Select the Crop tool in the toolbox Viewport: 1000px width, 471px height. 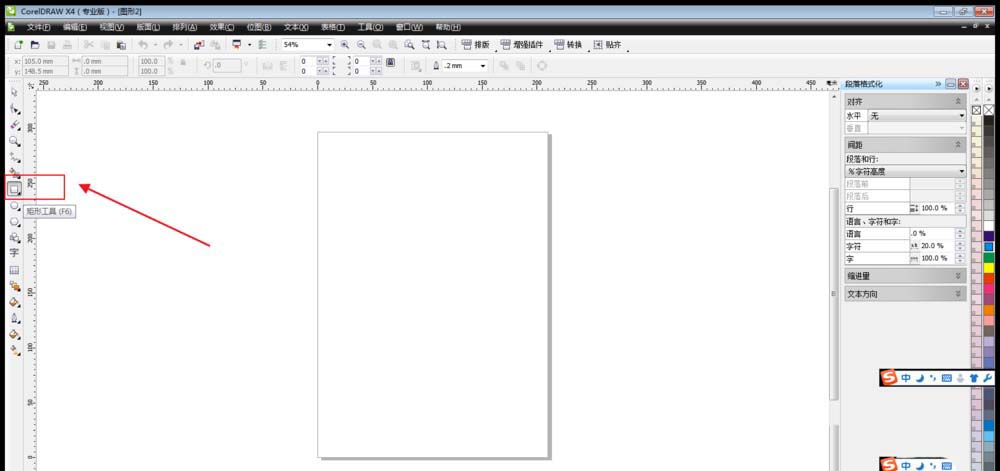click(x=14, y=126)
